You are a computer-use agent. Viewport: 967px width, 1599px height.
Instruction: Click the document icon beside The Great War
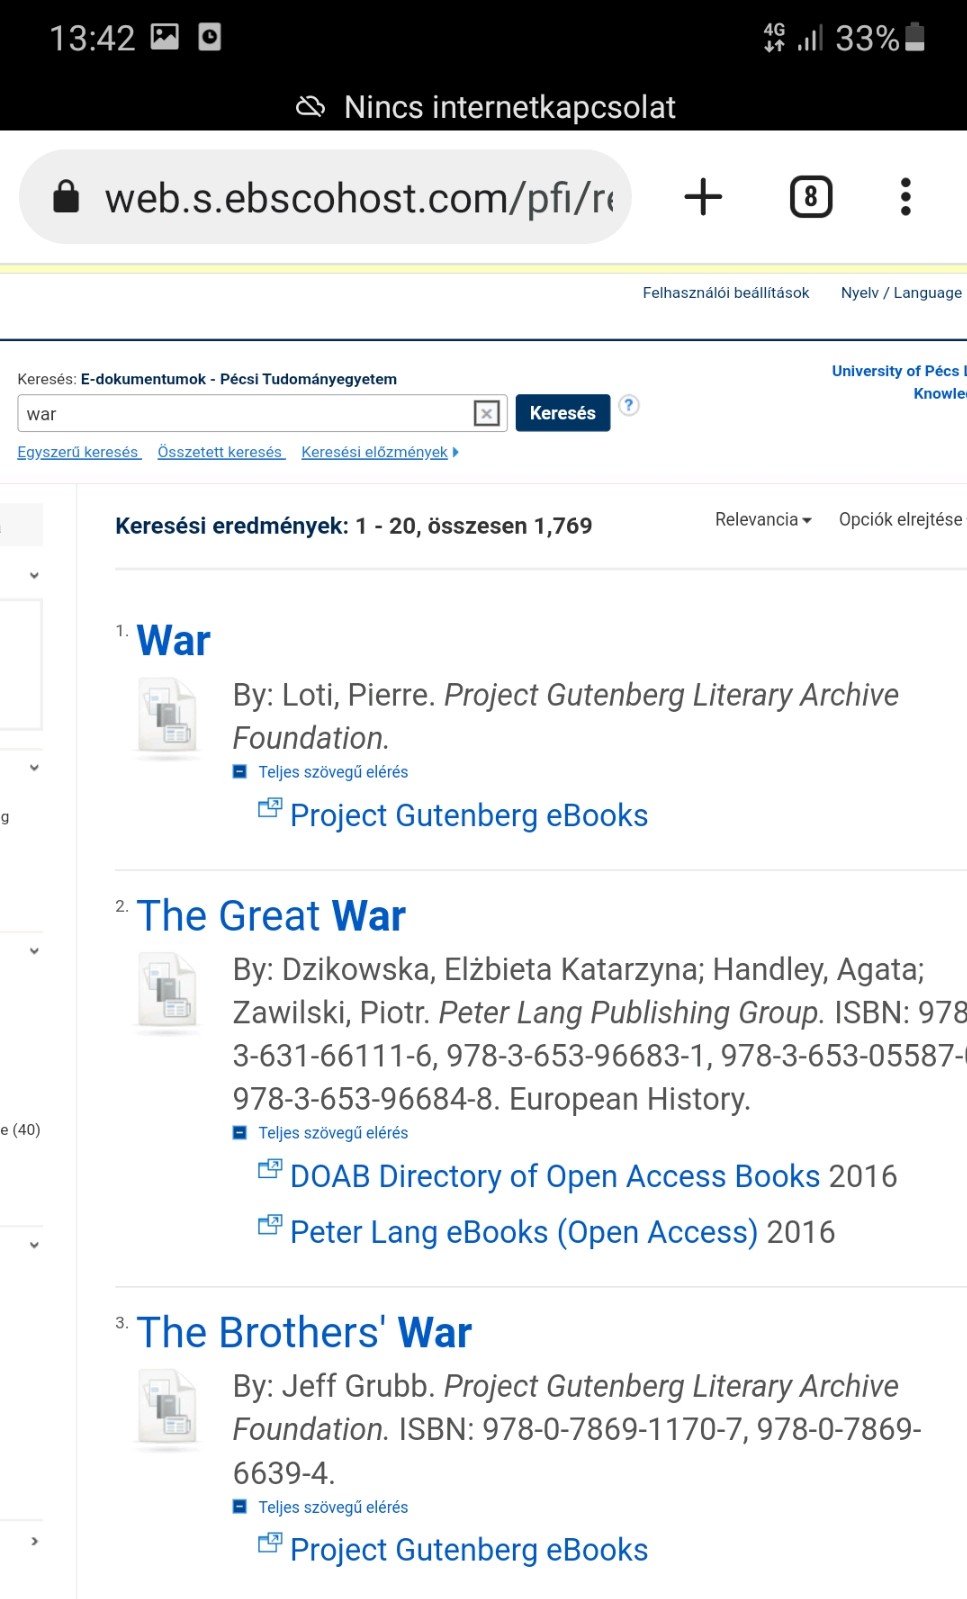(168, 991)
